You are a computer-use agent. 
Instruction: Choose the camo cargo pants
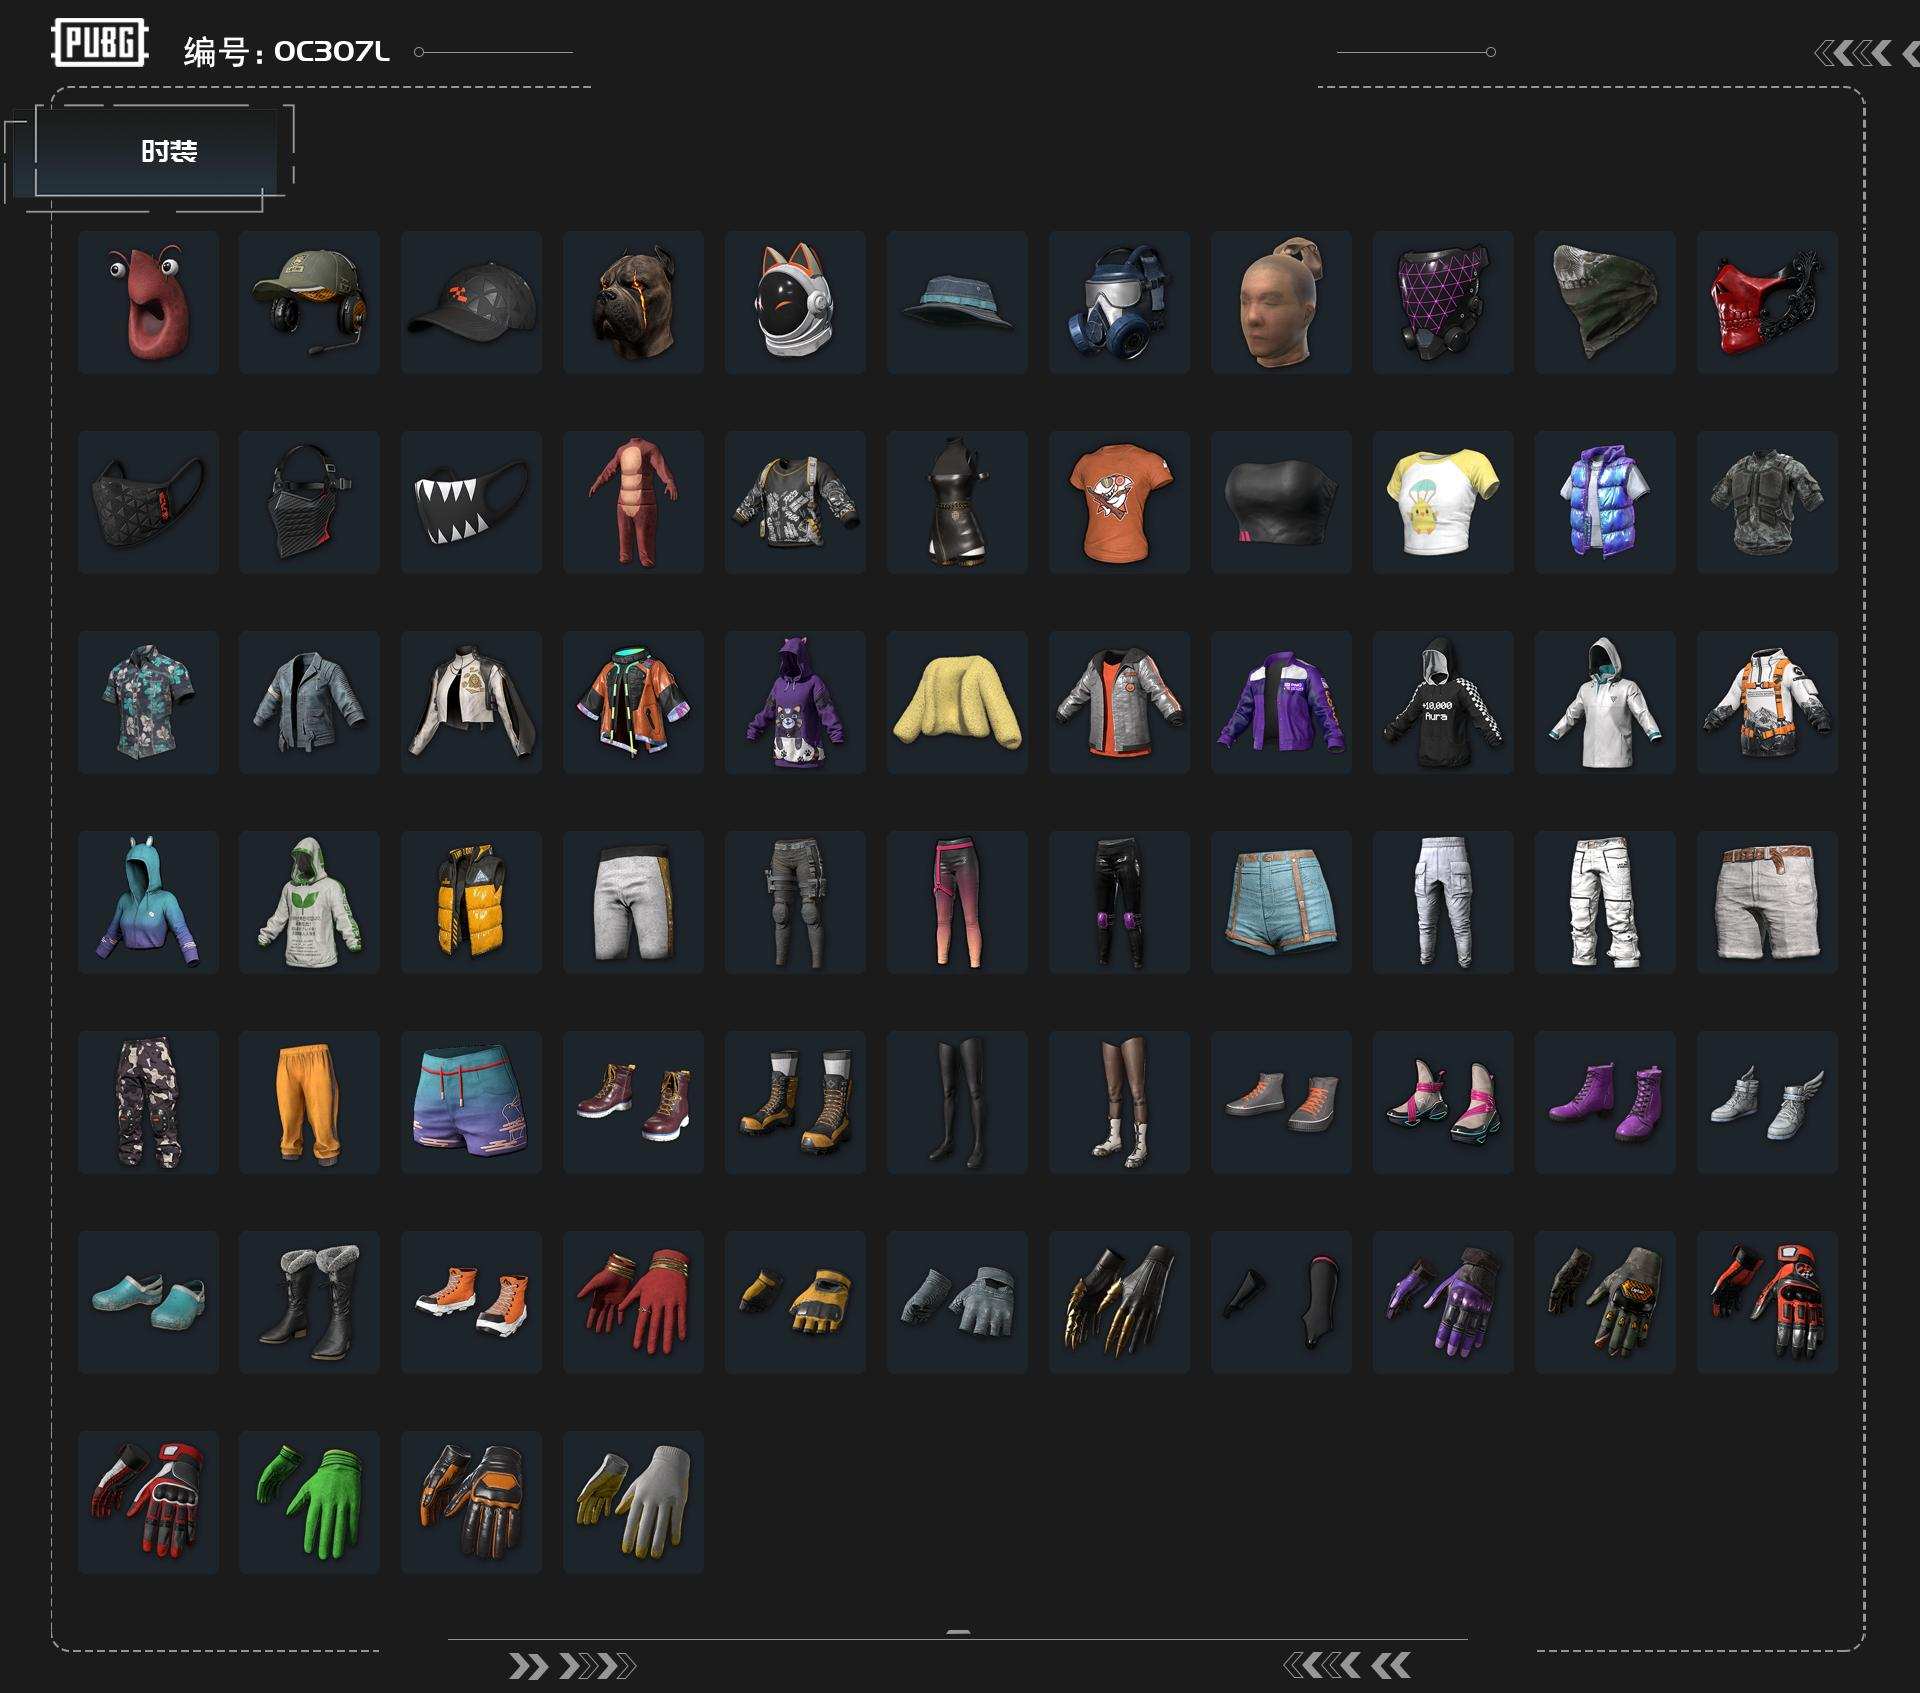pyautogui.click(x=148, y=1102)
